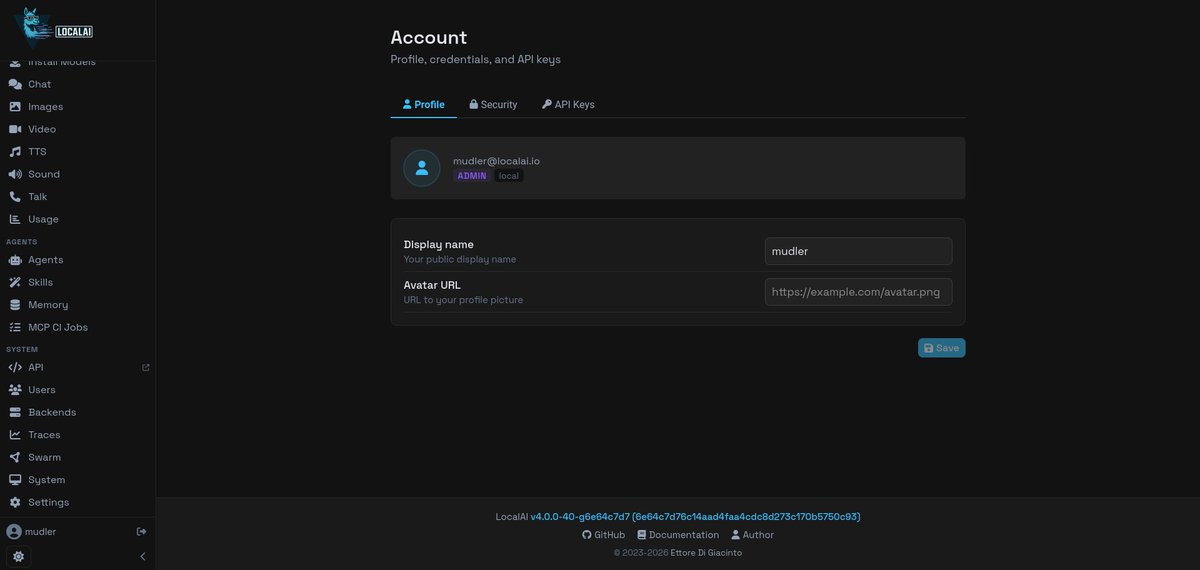Open TTS music note icon

pyautogui.click(x=15, y=152)
